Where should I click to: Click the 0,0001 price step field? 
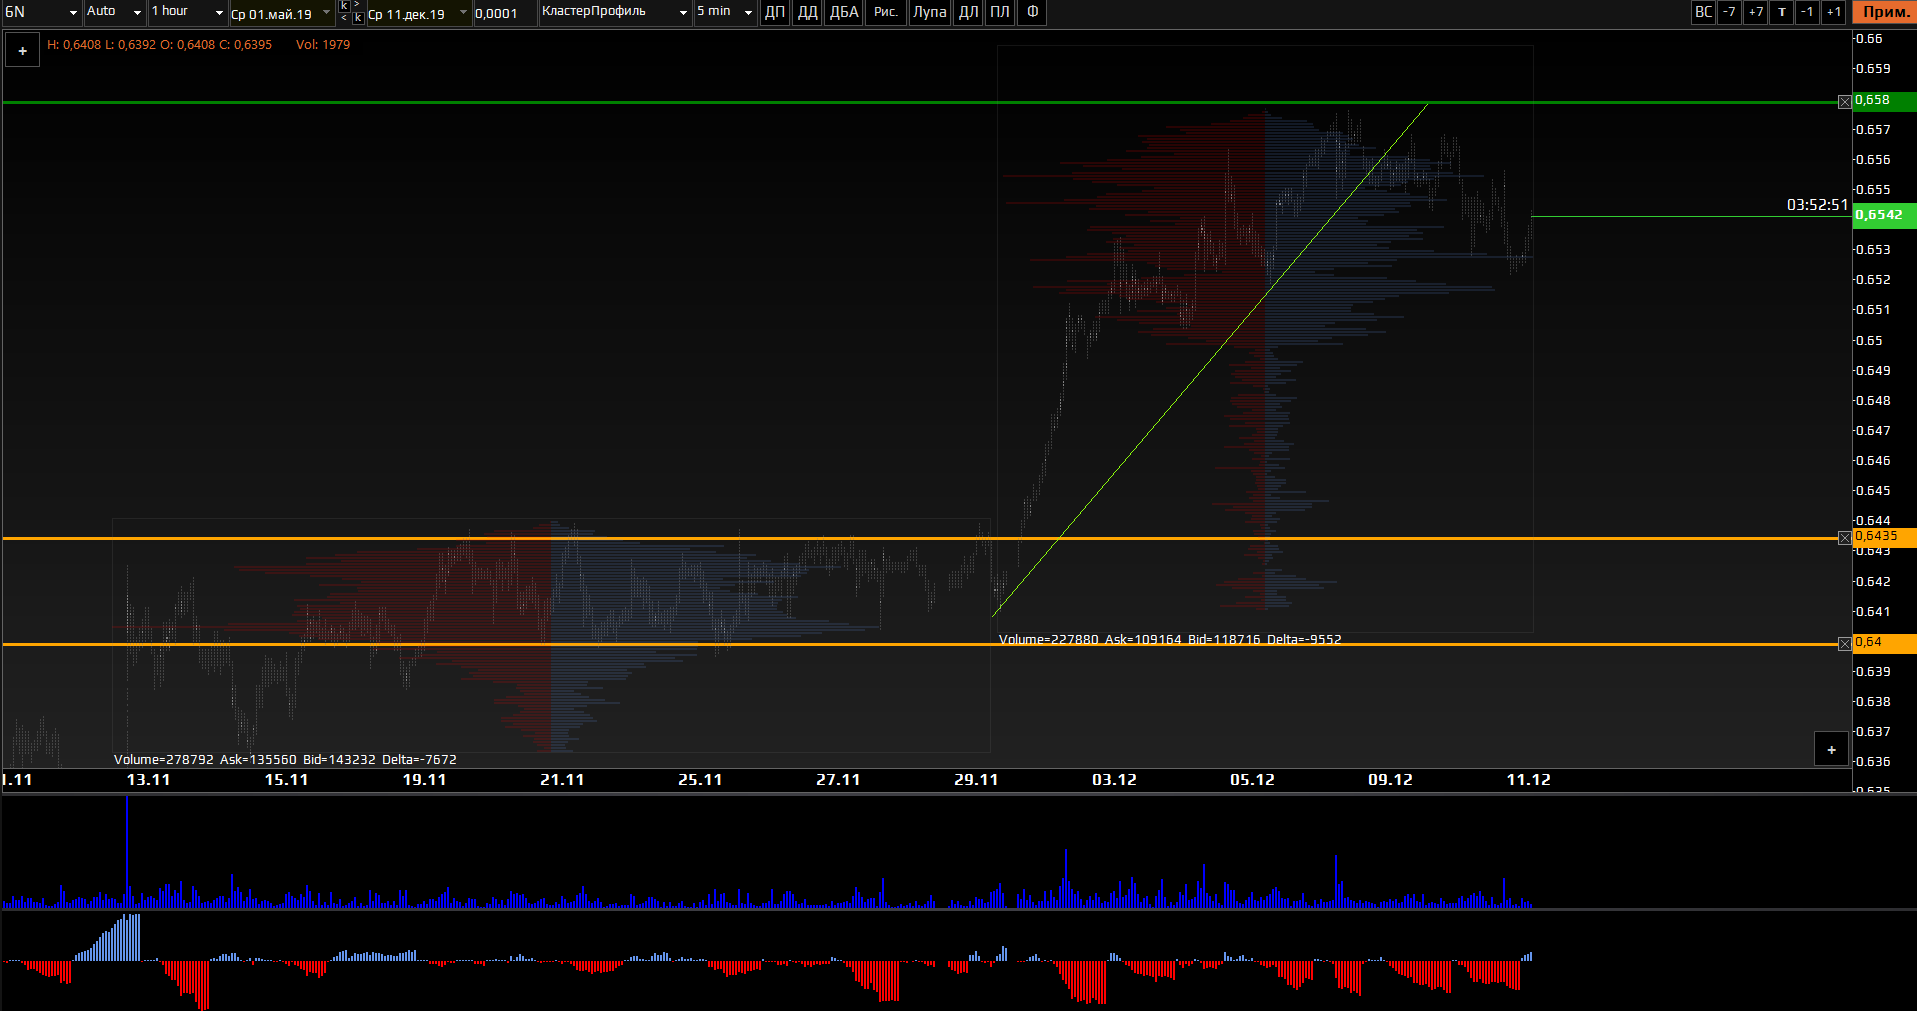[503, 14]
